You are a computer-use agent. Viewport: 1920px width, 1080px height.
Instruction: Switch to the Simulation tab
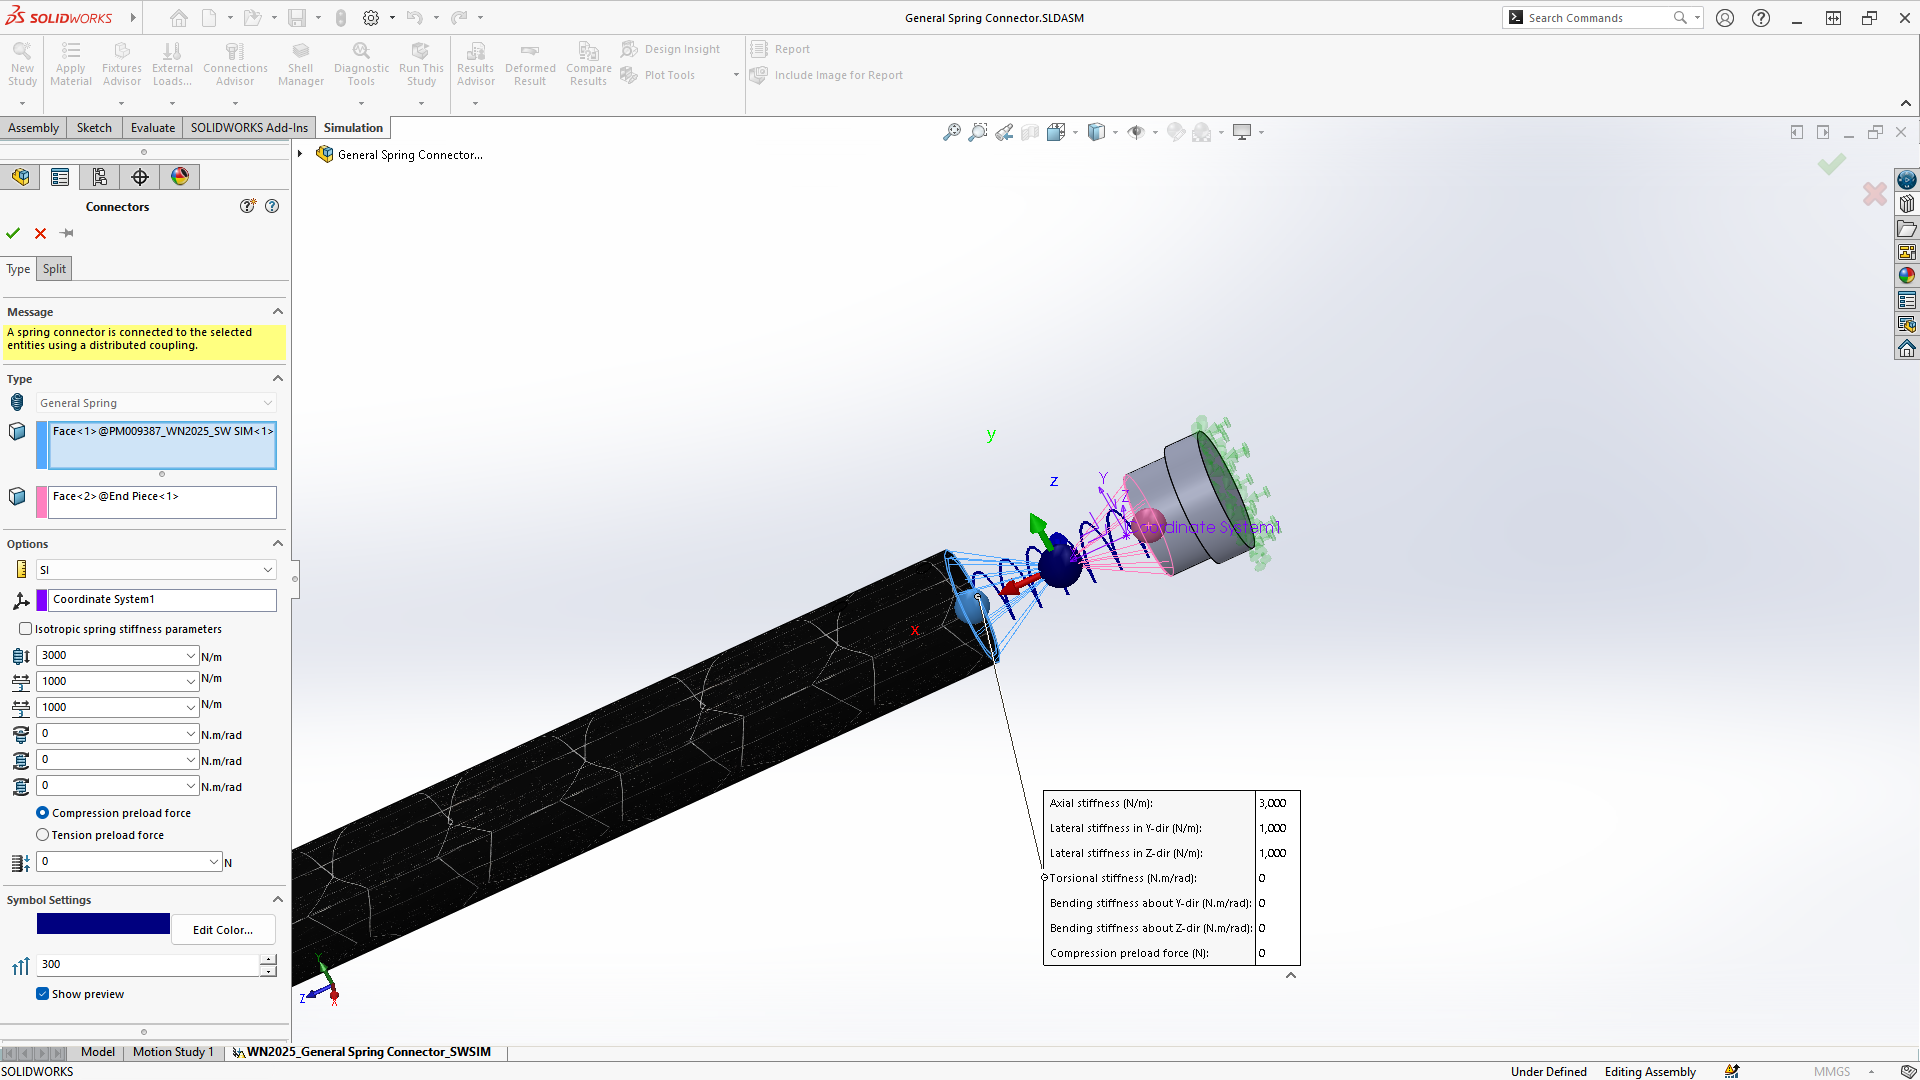coord(352,127)
